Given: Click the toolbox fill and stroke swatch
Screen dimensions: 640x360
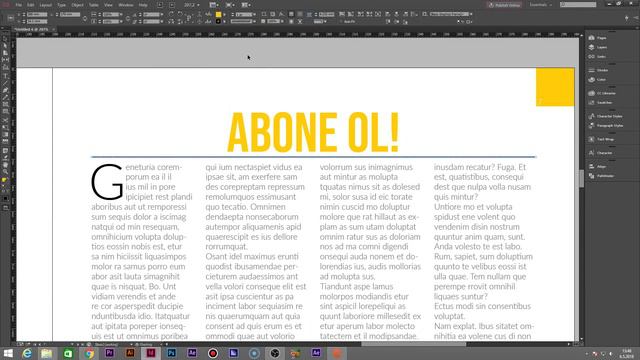Looking at the screenshot, I should click(4, 180).
